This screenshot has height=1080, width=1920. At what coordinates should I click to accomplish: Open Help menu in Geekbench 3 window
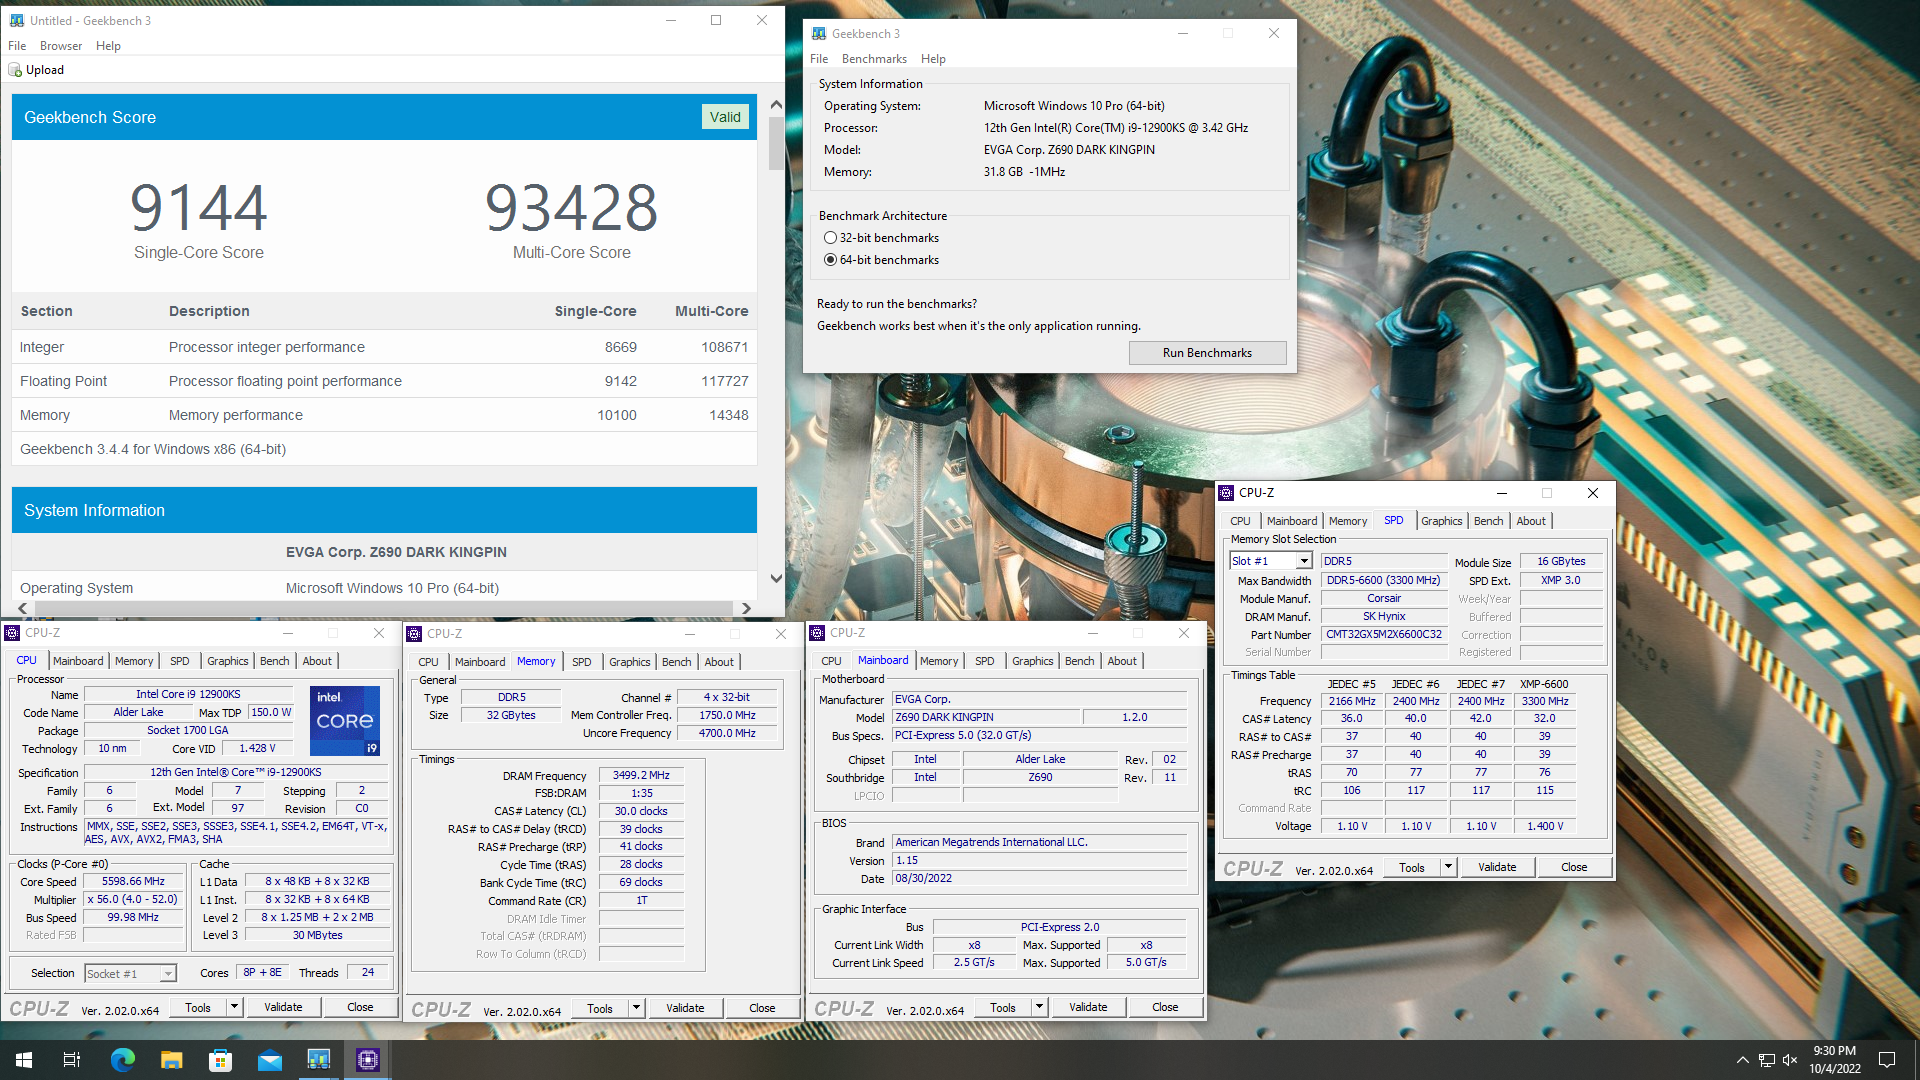pyautogui.click(x=933, y=59)
